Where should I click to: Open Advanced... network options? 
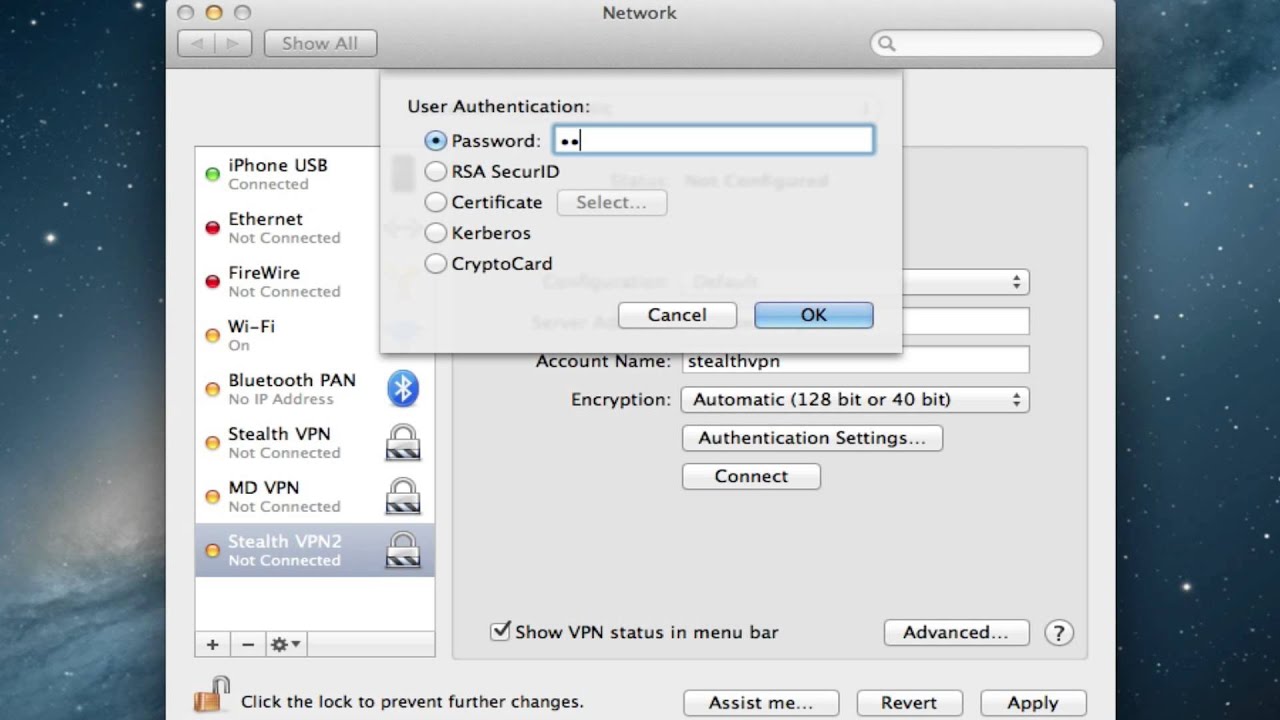(x=956, y=632)
